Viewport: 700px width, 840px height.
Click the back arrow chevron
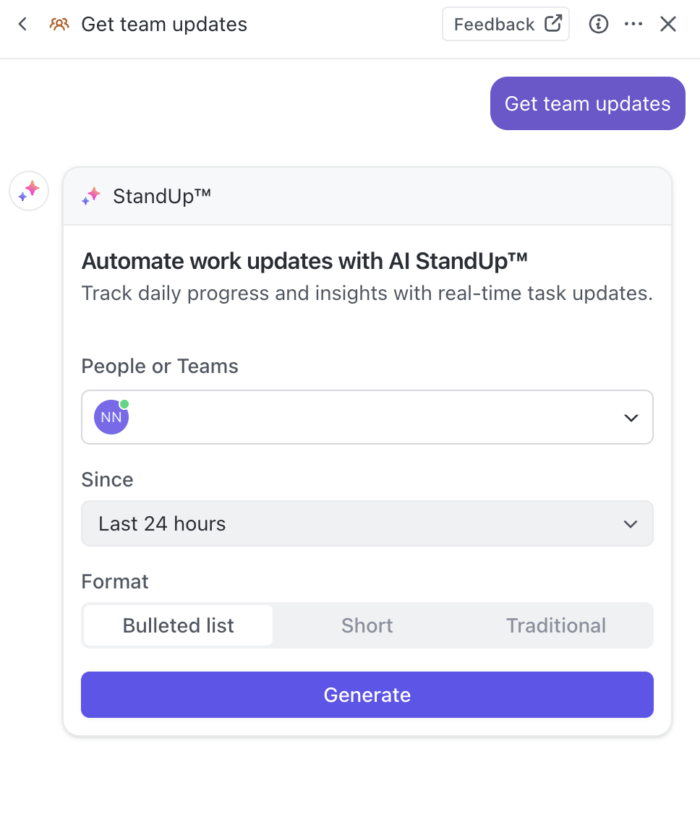pos(23,24)
